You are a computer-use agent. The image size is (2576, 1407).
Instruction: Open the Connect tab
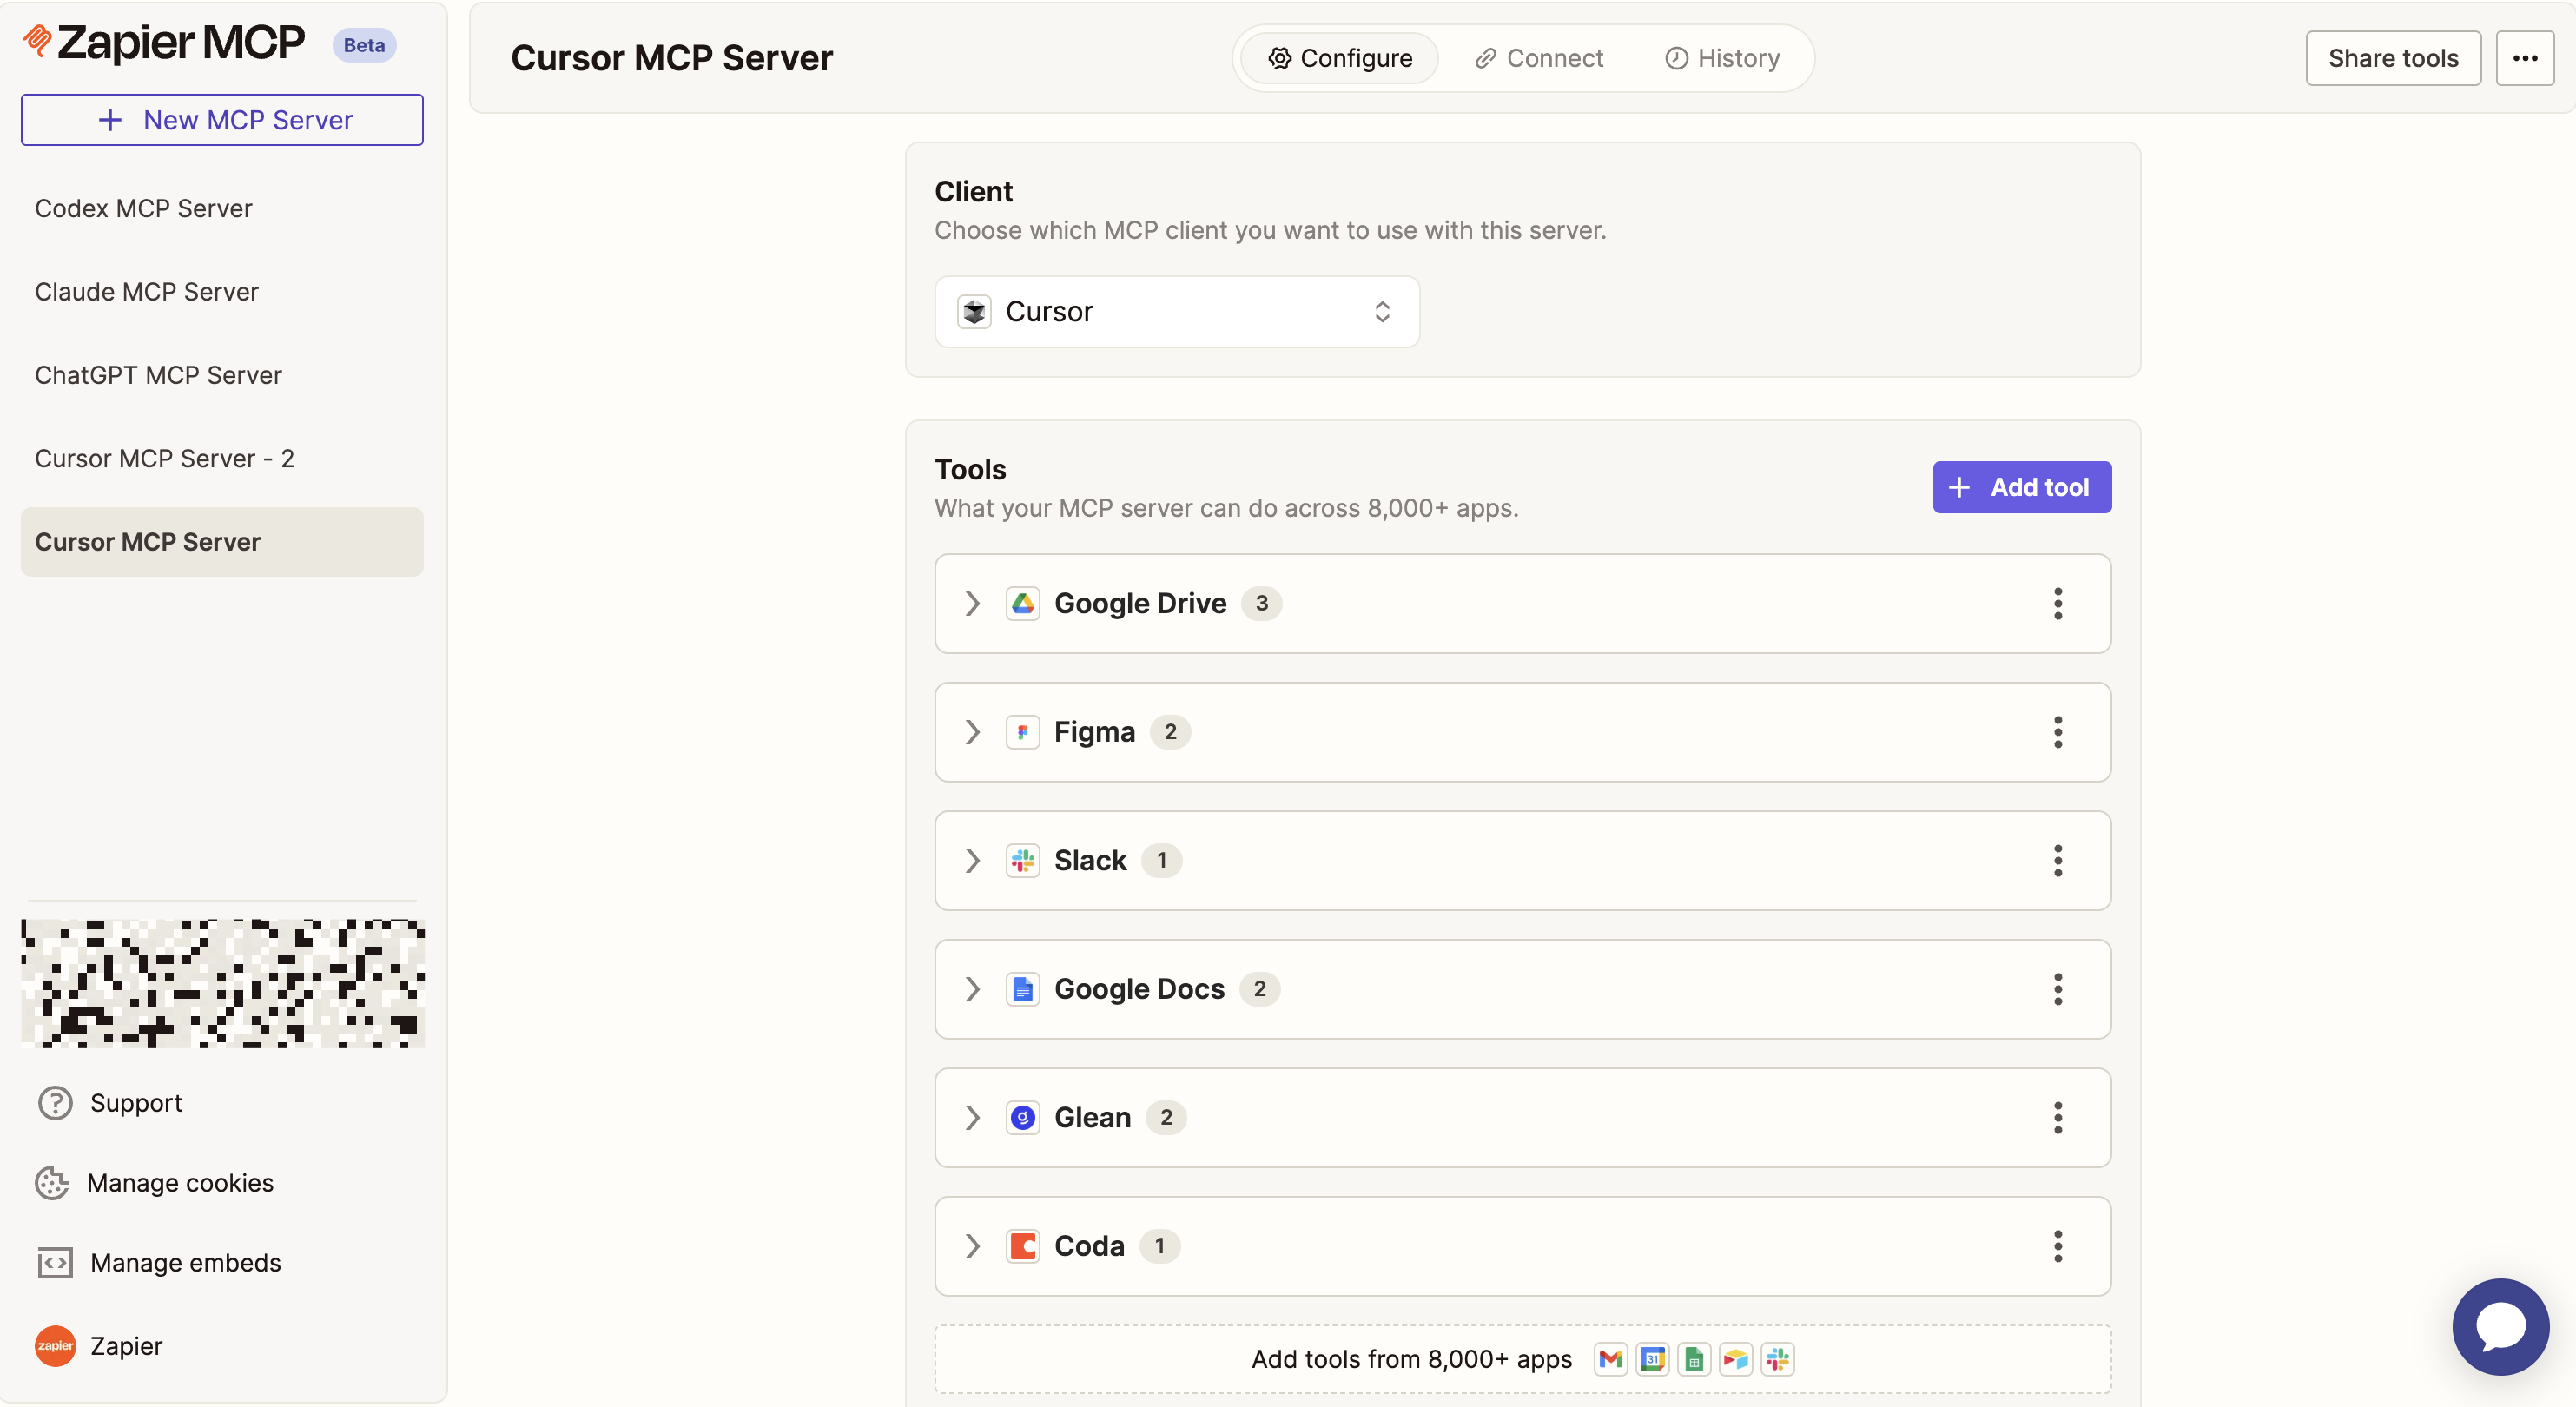(1538, 58)
